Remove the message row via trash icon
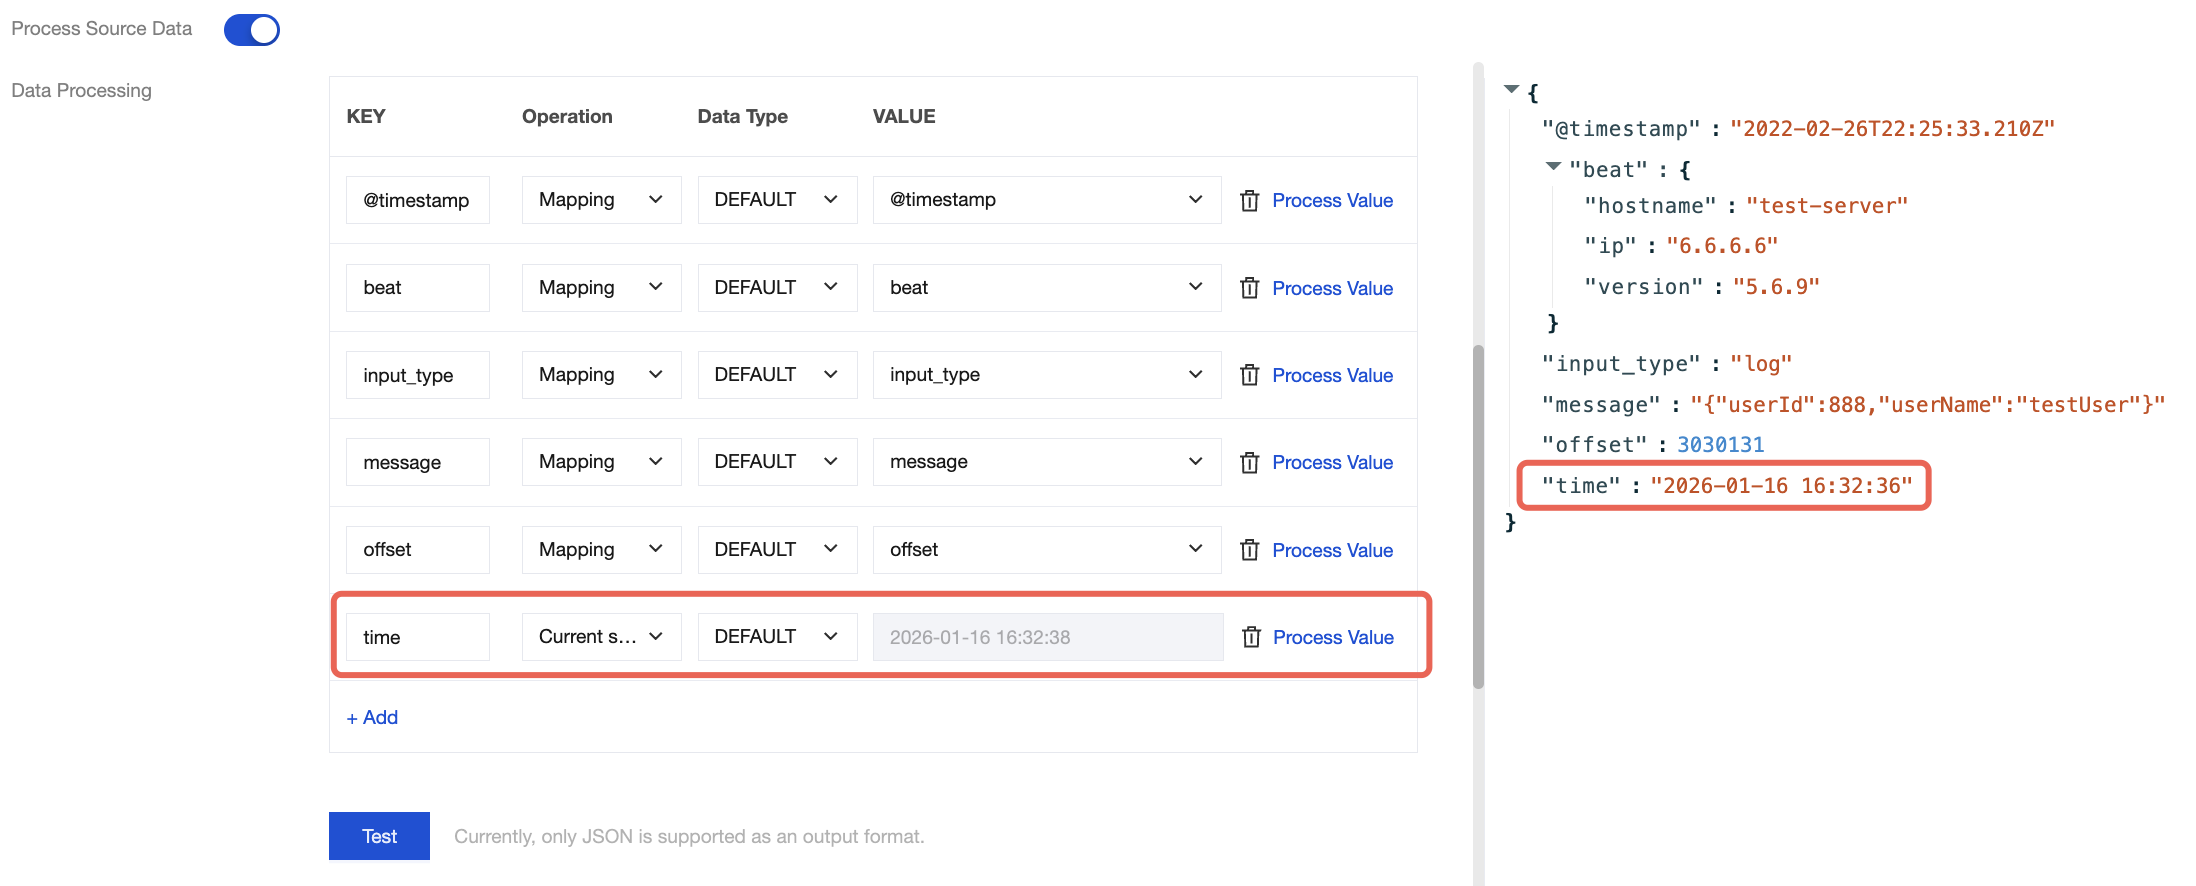The height and width of the screenshot is (886, 2196). coord(1249,463)
